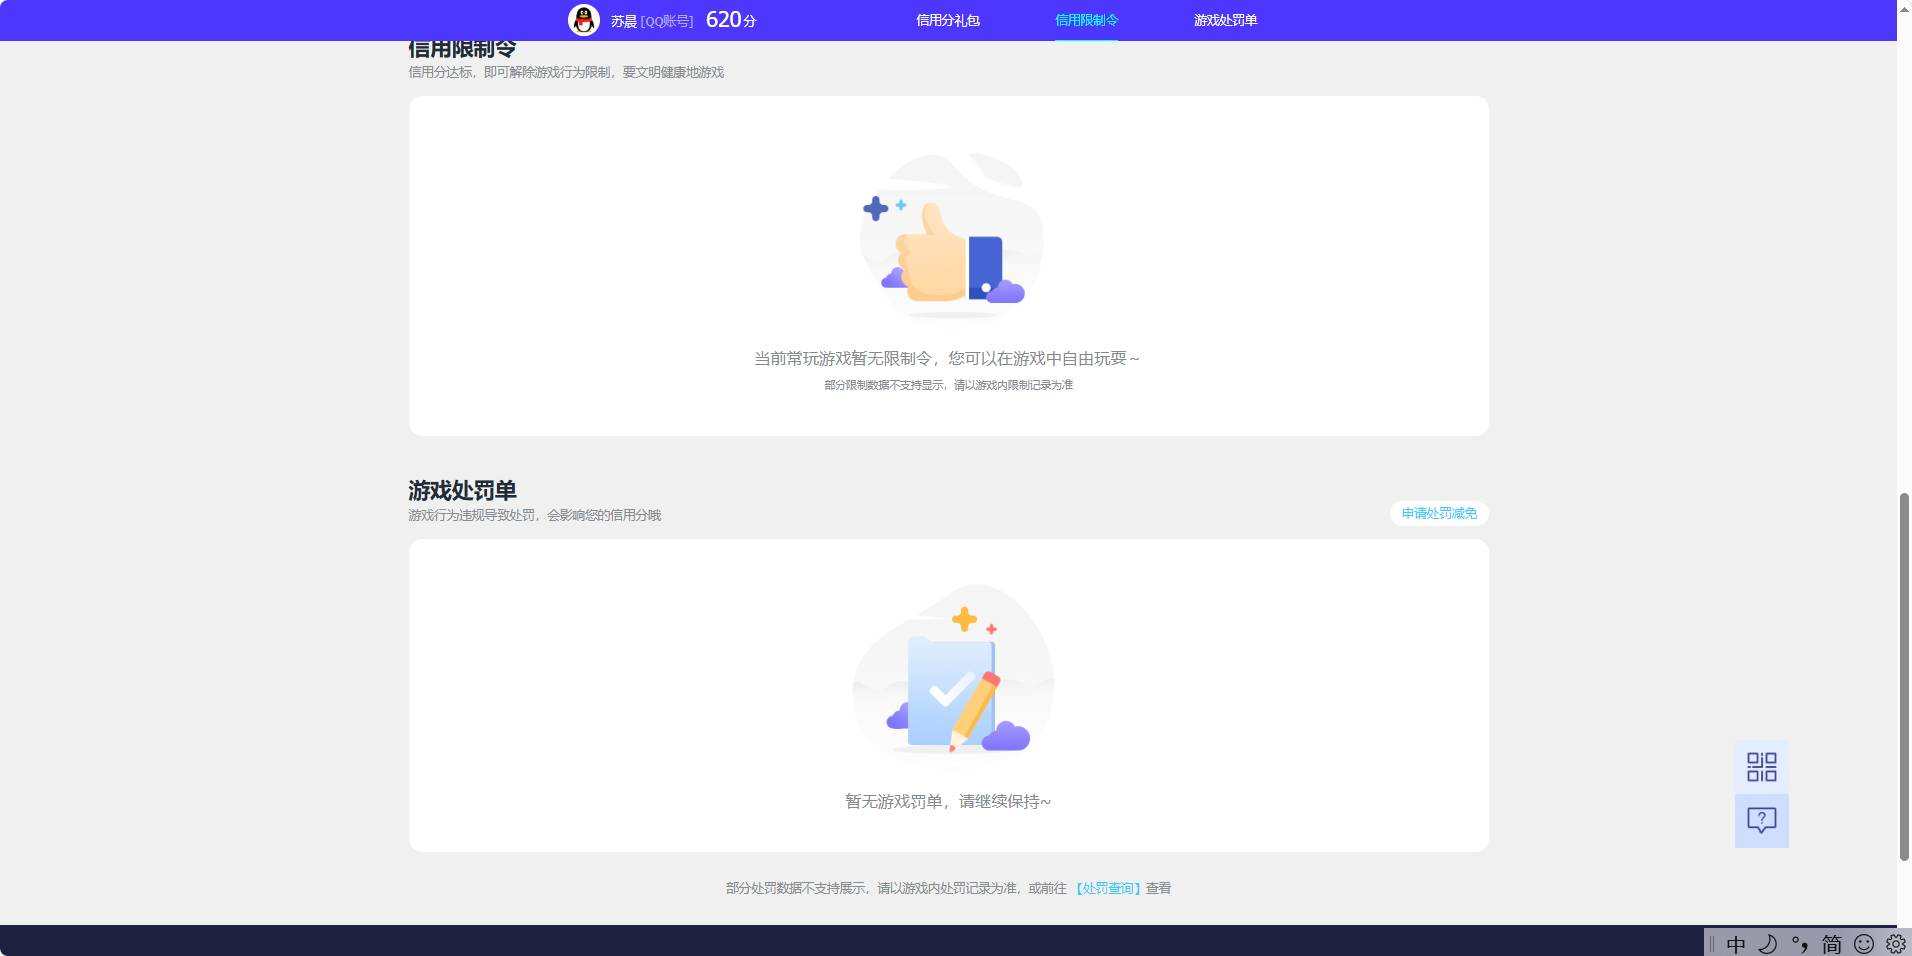Switch IME 简 simplified character mode
Viewport: 1912px width, 956px height.
coord(1831,943)
